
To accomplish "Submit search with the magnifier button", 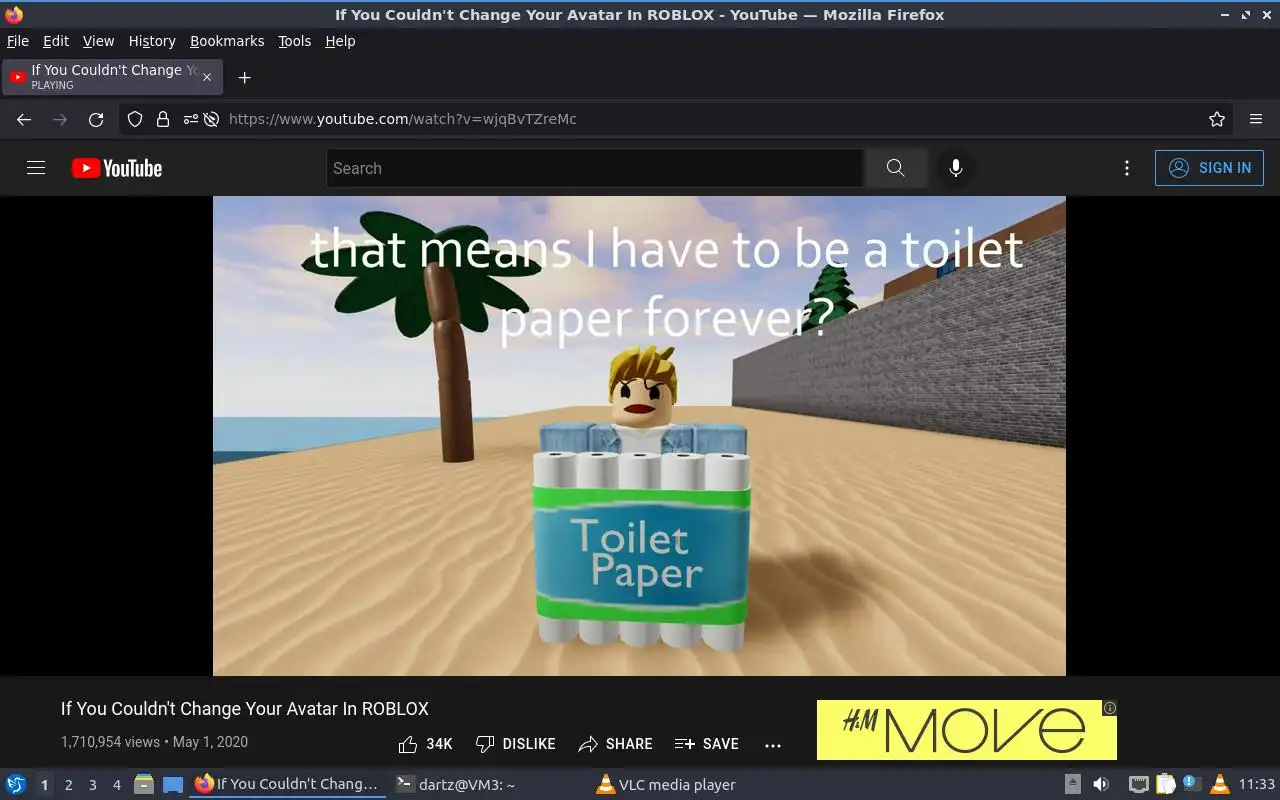I will click(895, 168).
